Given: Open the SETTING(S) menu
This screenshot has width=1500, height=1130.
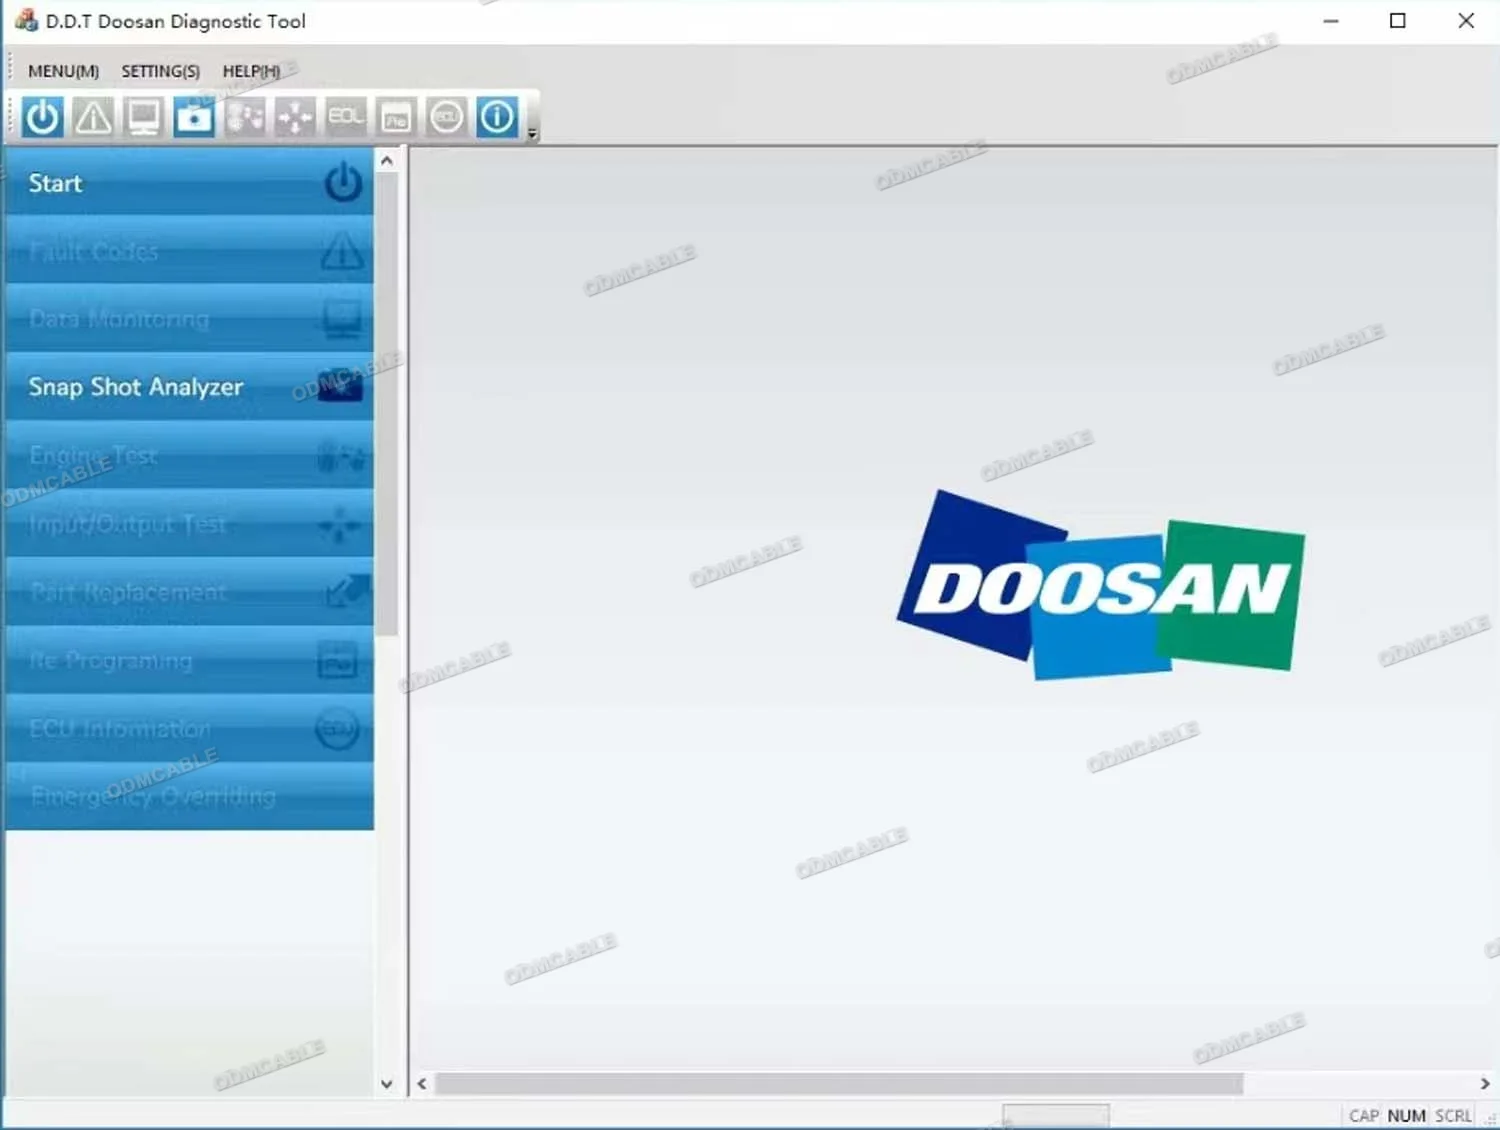Looking at the screenshot, I should point(160,71).
